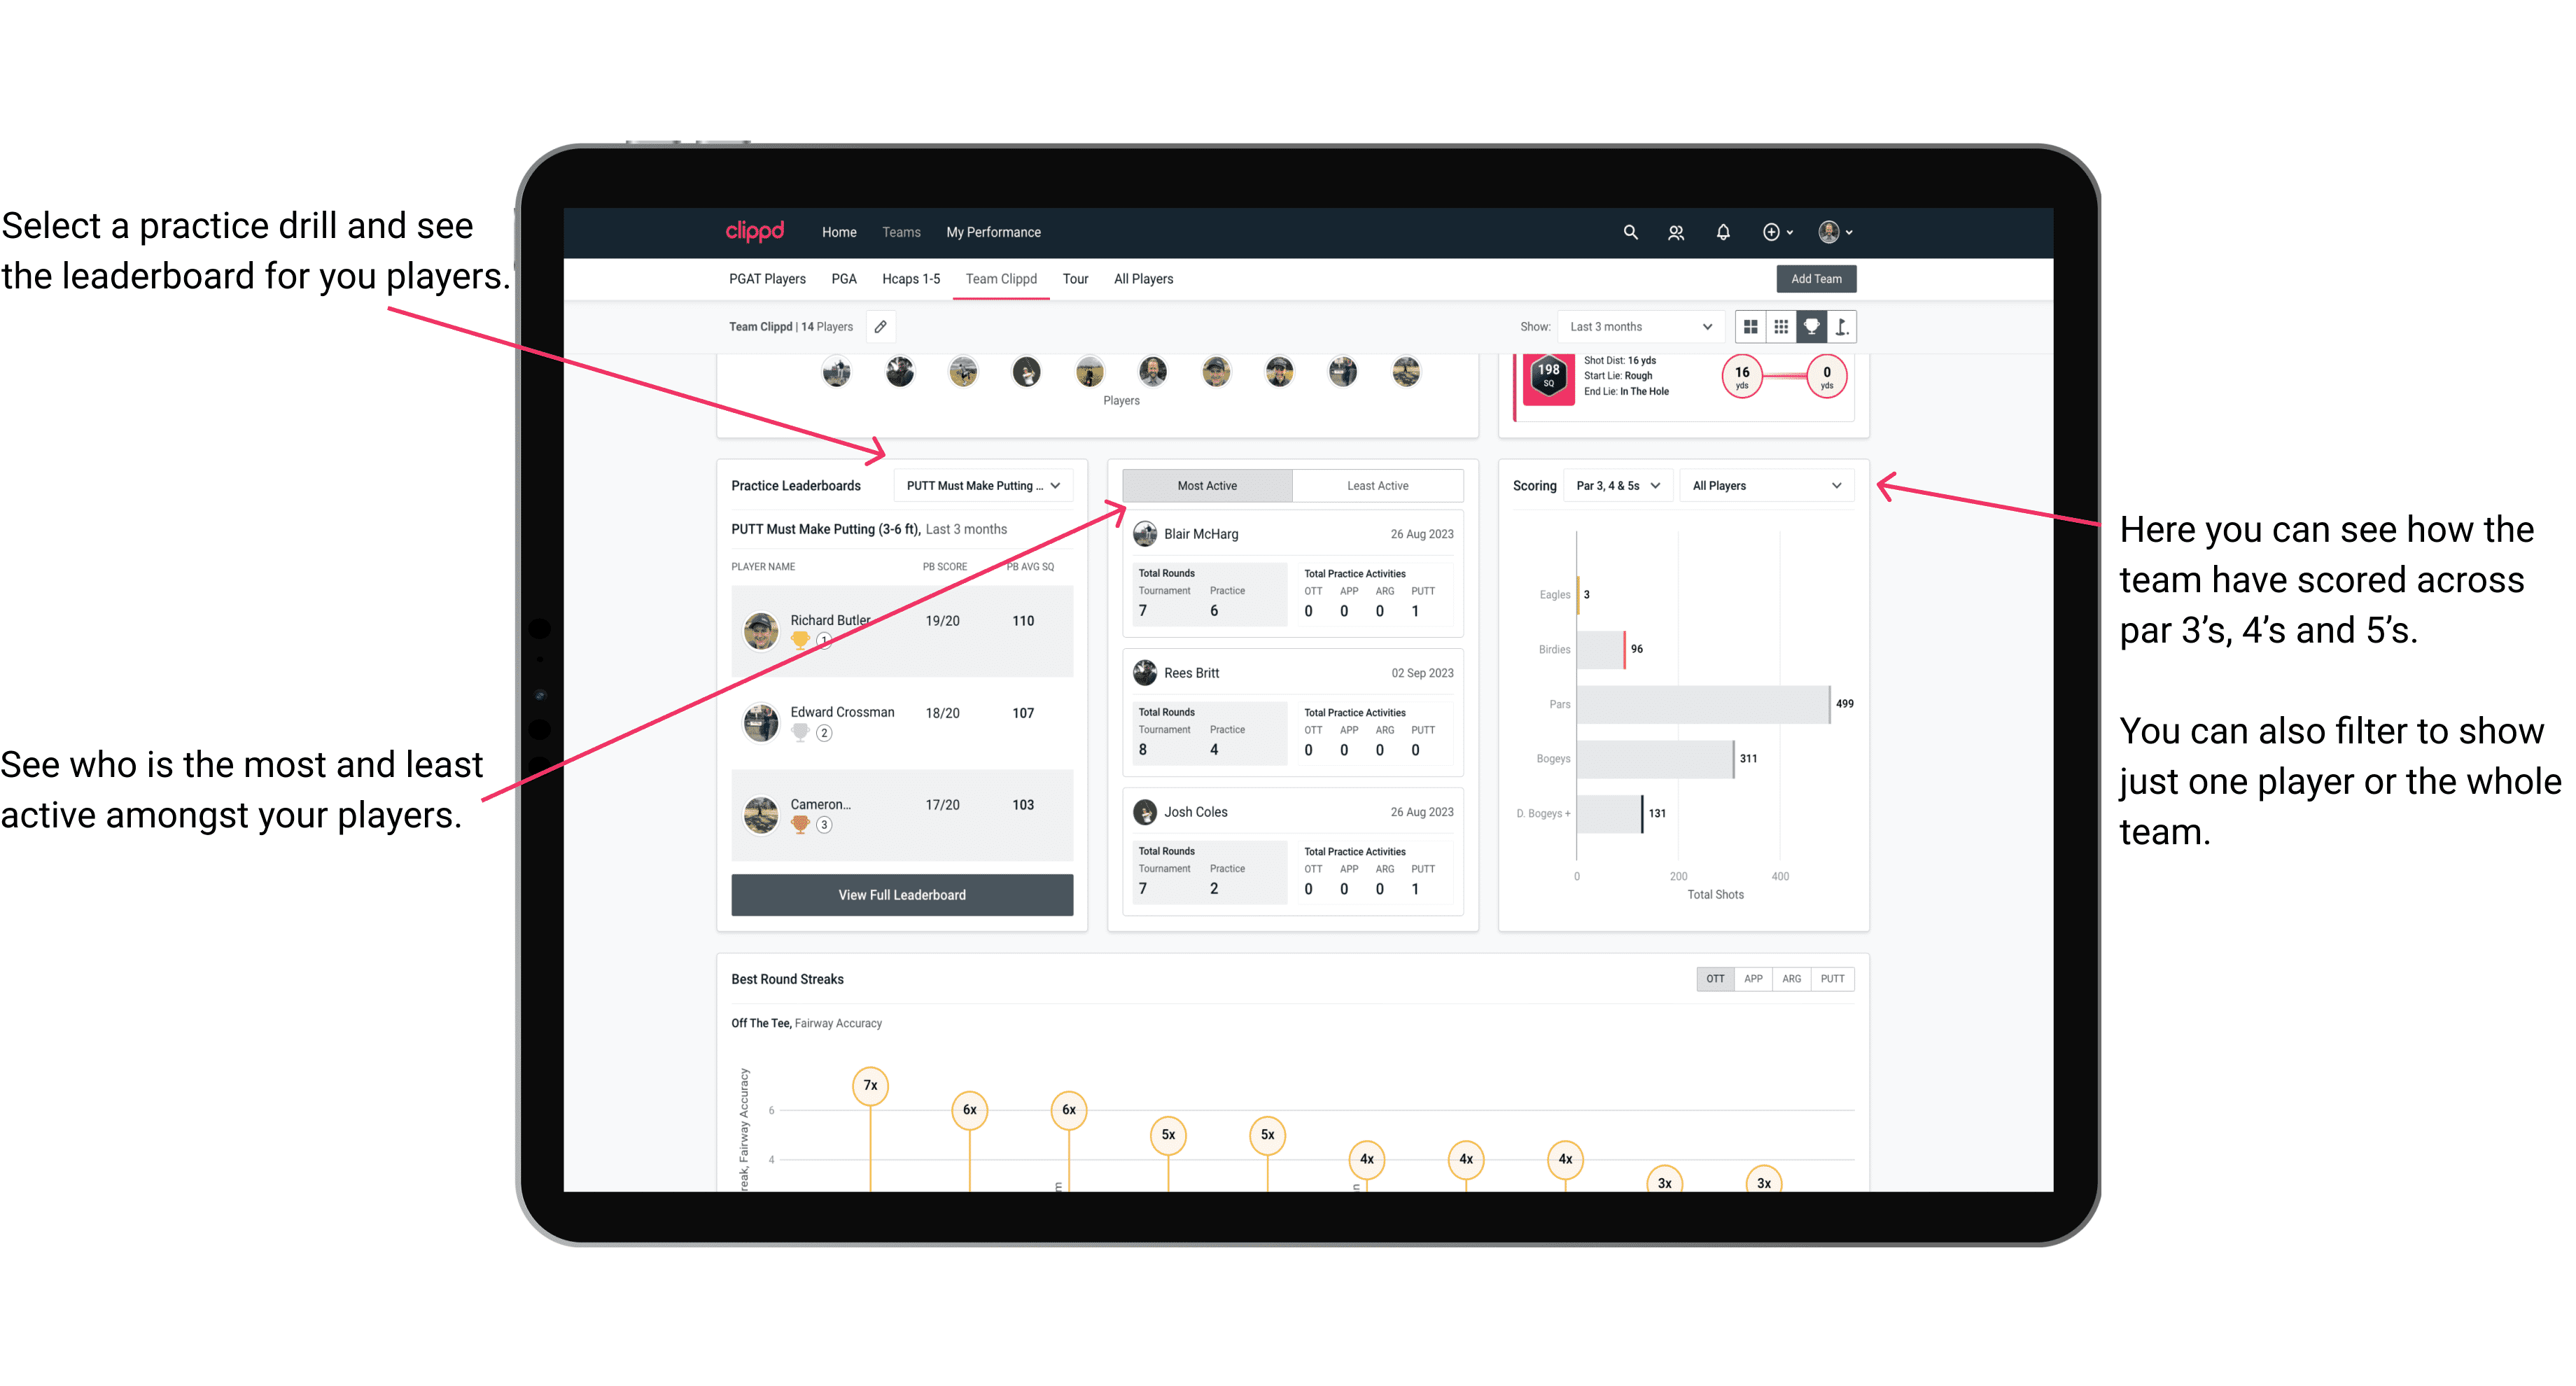Click Add Team button top right
Image resolution: width=2576 pixels, height=1386 pixels.
tap(1816, 278)
